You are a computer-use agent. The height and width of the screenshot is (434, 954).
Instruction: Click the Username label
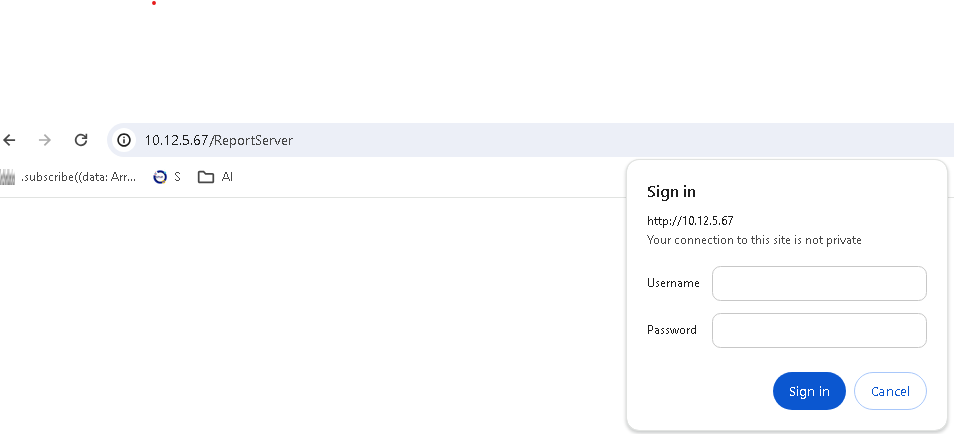673,283
